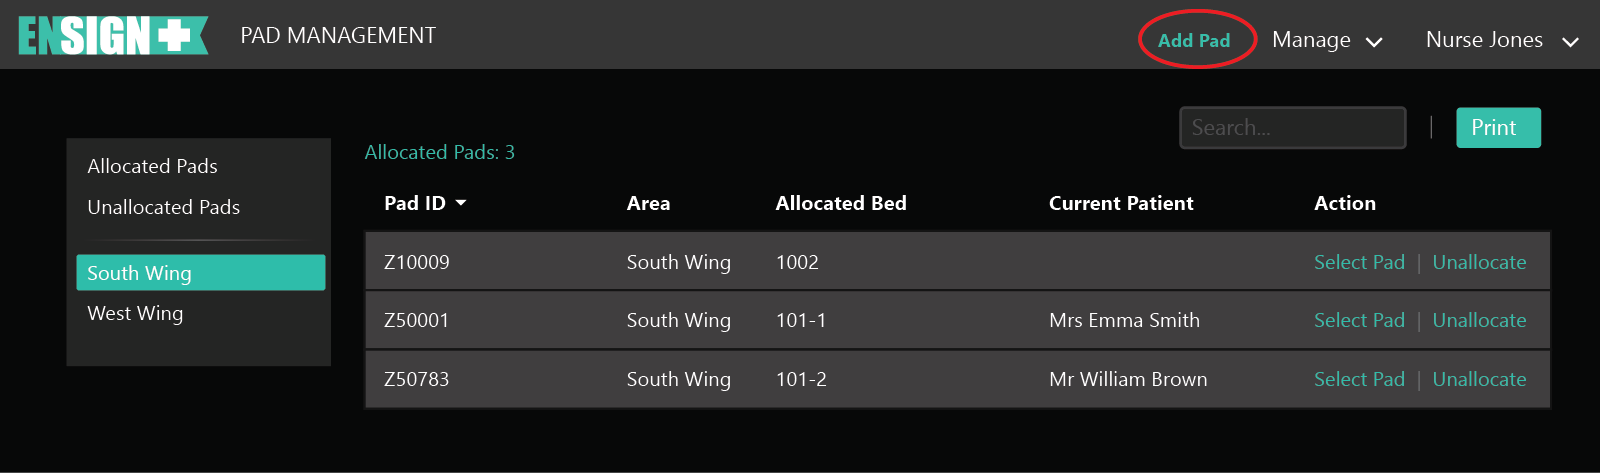The height and width of the screenshot is (473, 1600).
Task: Click the Current Patient column header
Action: tap(1120, 203)
